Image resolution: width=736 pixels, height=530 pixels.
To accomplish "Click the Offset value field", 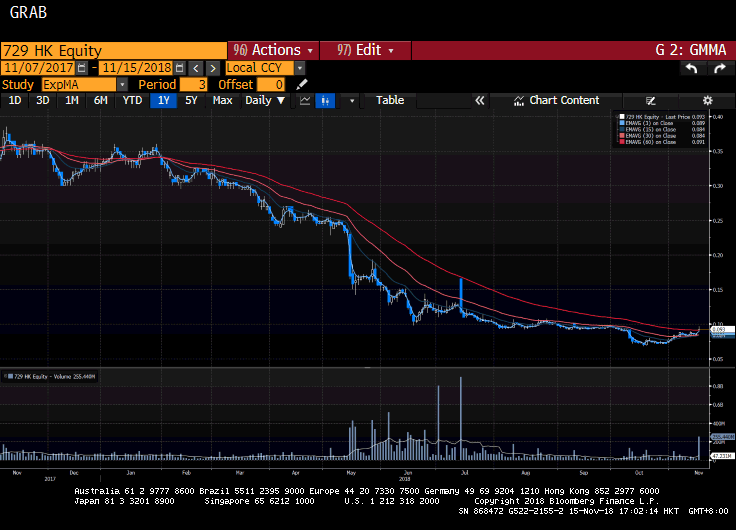I will click(x=271, y=84).
